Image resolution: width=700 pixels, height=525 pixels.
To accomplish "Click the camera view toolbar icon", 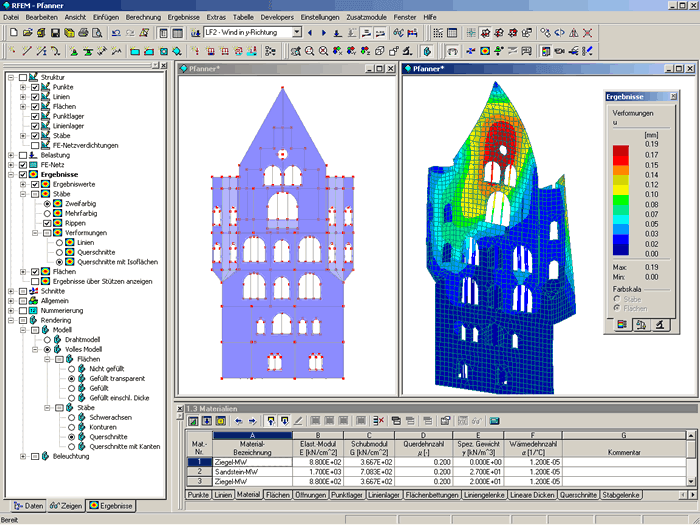I will [x=559, y=51].
